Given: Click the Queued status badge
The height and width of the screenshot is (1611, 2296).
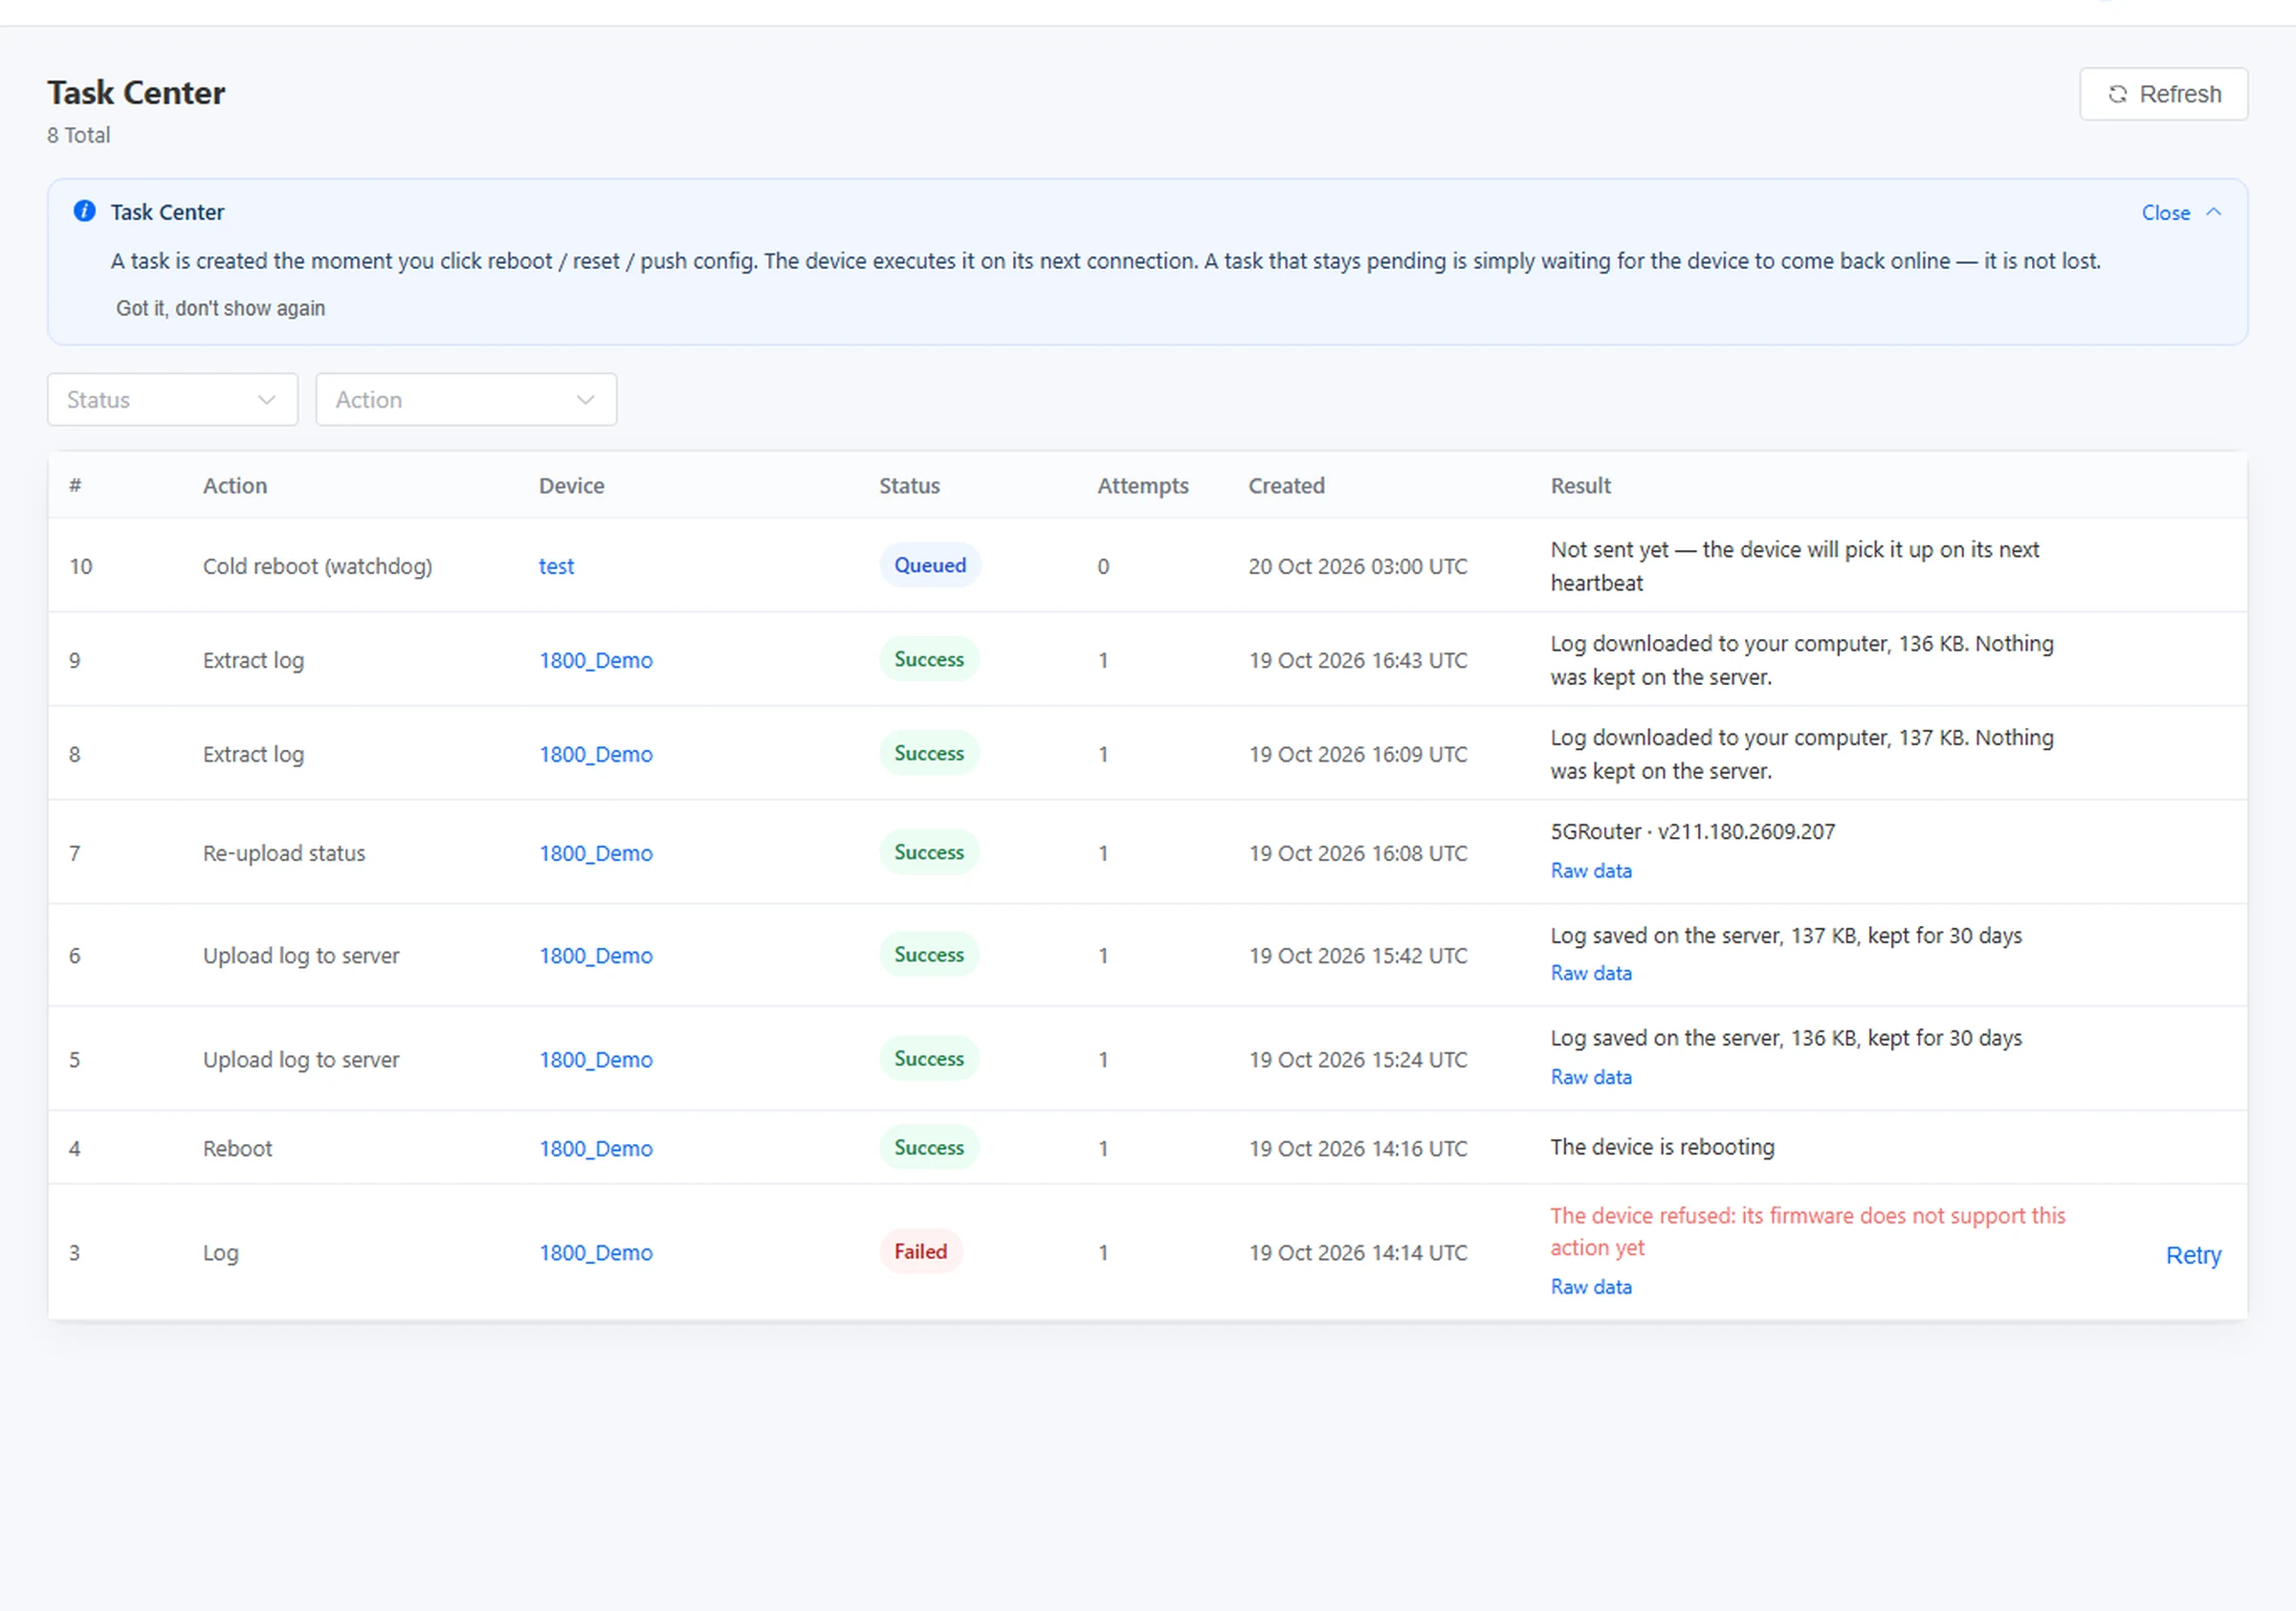Looking at the screenshot, I should (x=930, y=565).
